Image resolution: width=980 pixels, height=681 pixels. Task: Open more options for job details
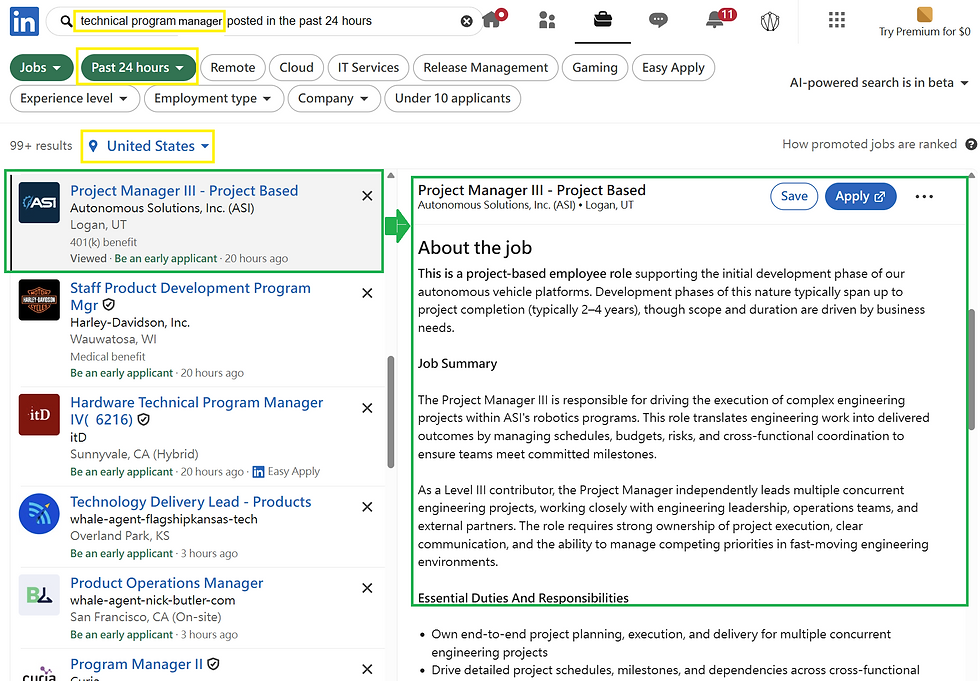[924, 197]
